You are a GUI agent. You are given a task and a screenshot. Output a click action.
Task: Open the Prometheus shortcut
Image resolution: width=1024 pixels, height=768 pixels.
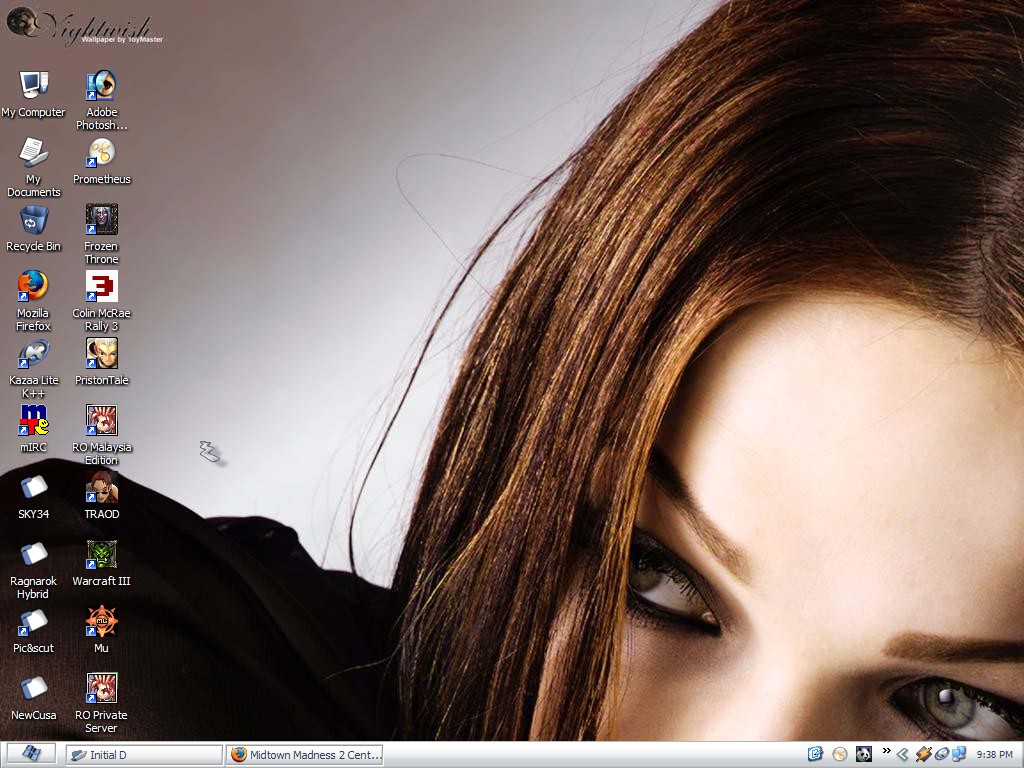[x=101, y=153]
